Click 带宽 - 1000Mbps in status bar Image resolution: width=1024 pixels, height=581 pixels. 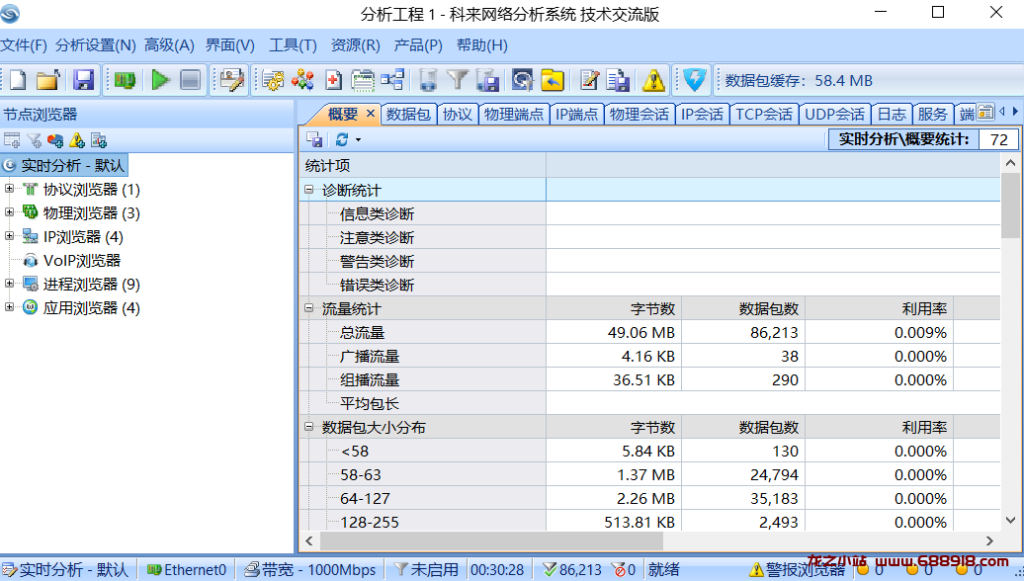point(311,570)
